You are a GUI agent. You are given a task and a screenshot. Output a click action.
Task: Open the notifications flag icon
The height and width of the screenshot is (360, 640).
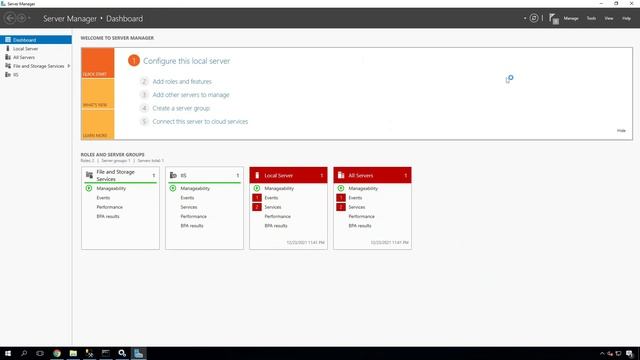point(553,18)
